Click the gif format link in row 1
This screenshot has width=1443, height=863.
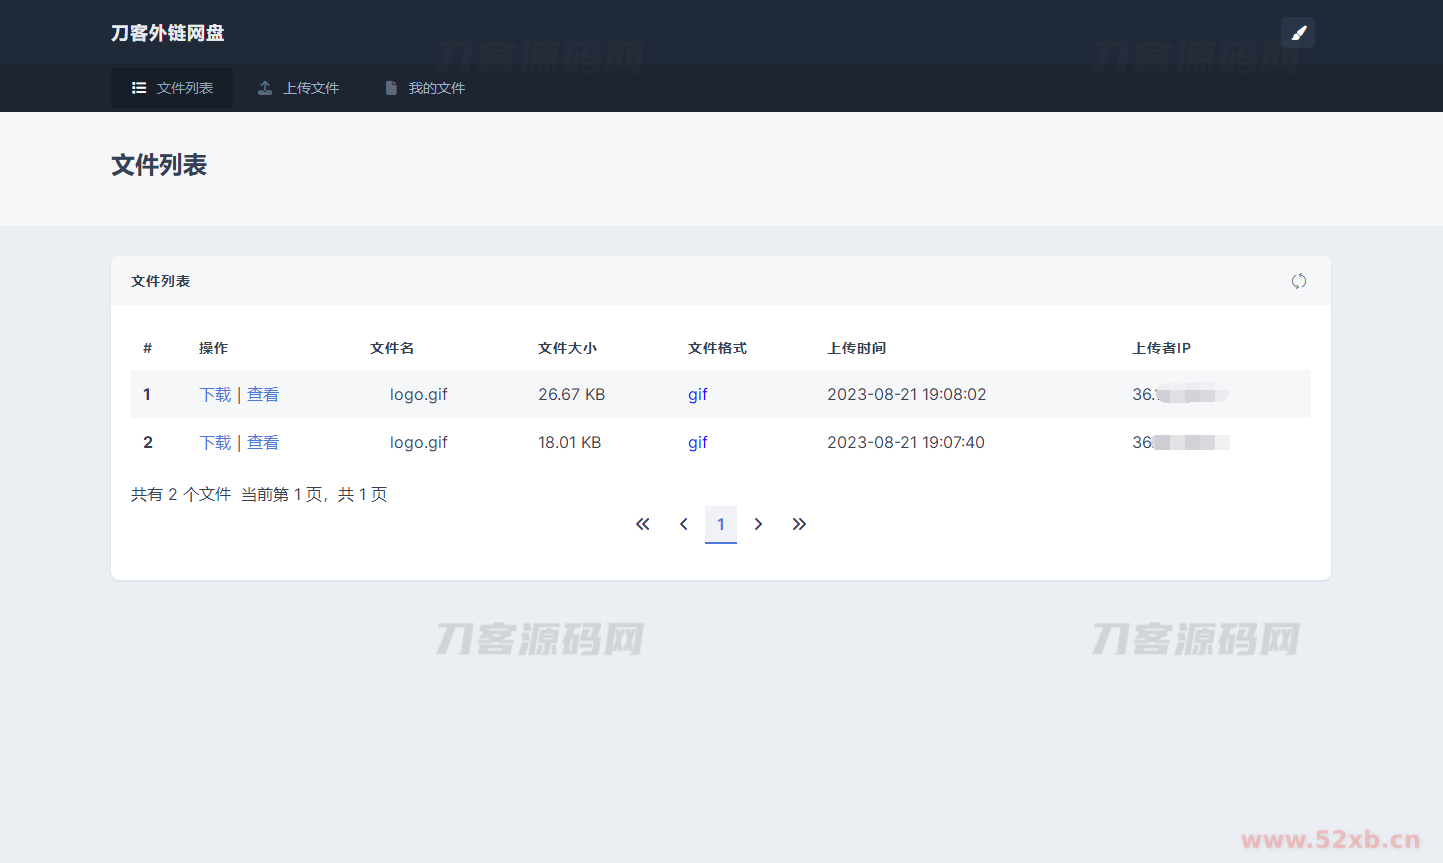[x=697, y=394]
